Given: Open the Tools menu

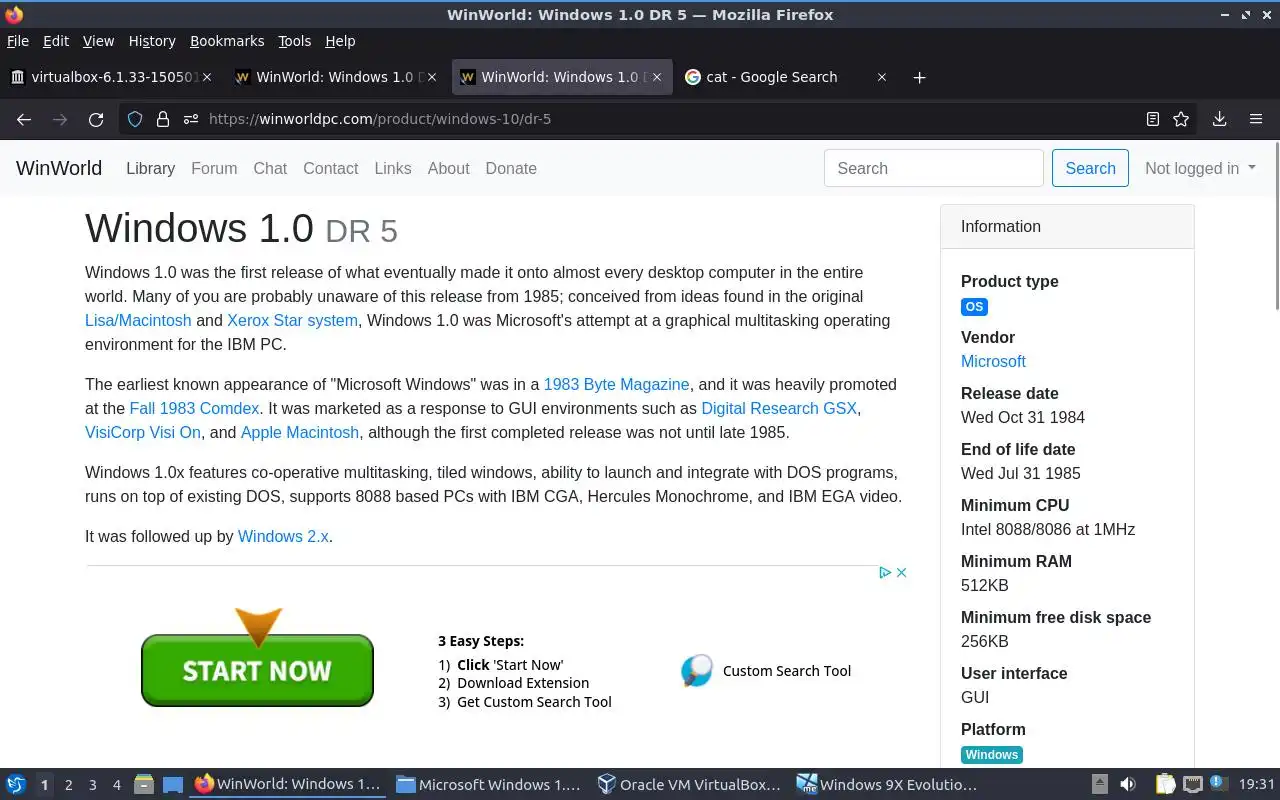Looking at the screenshot, I should pyautogui.click(x=294, y=41).
